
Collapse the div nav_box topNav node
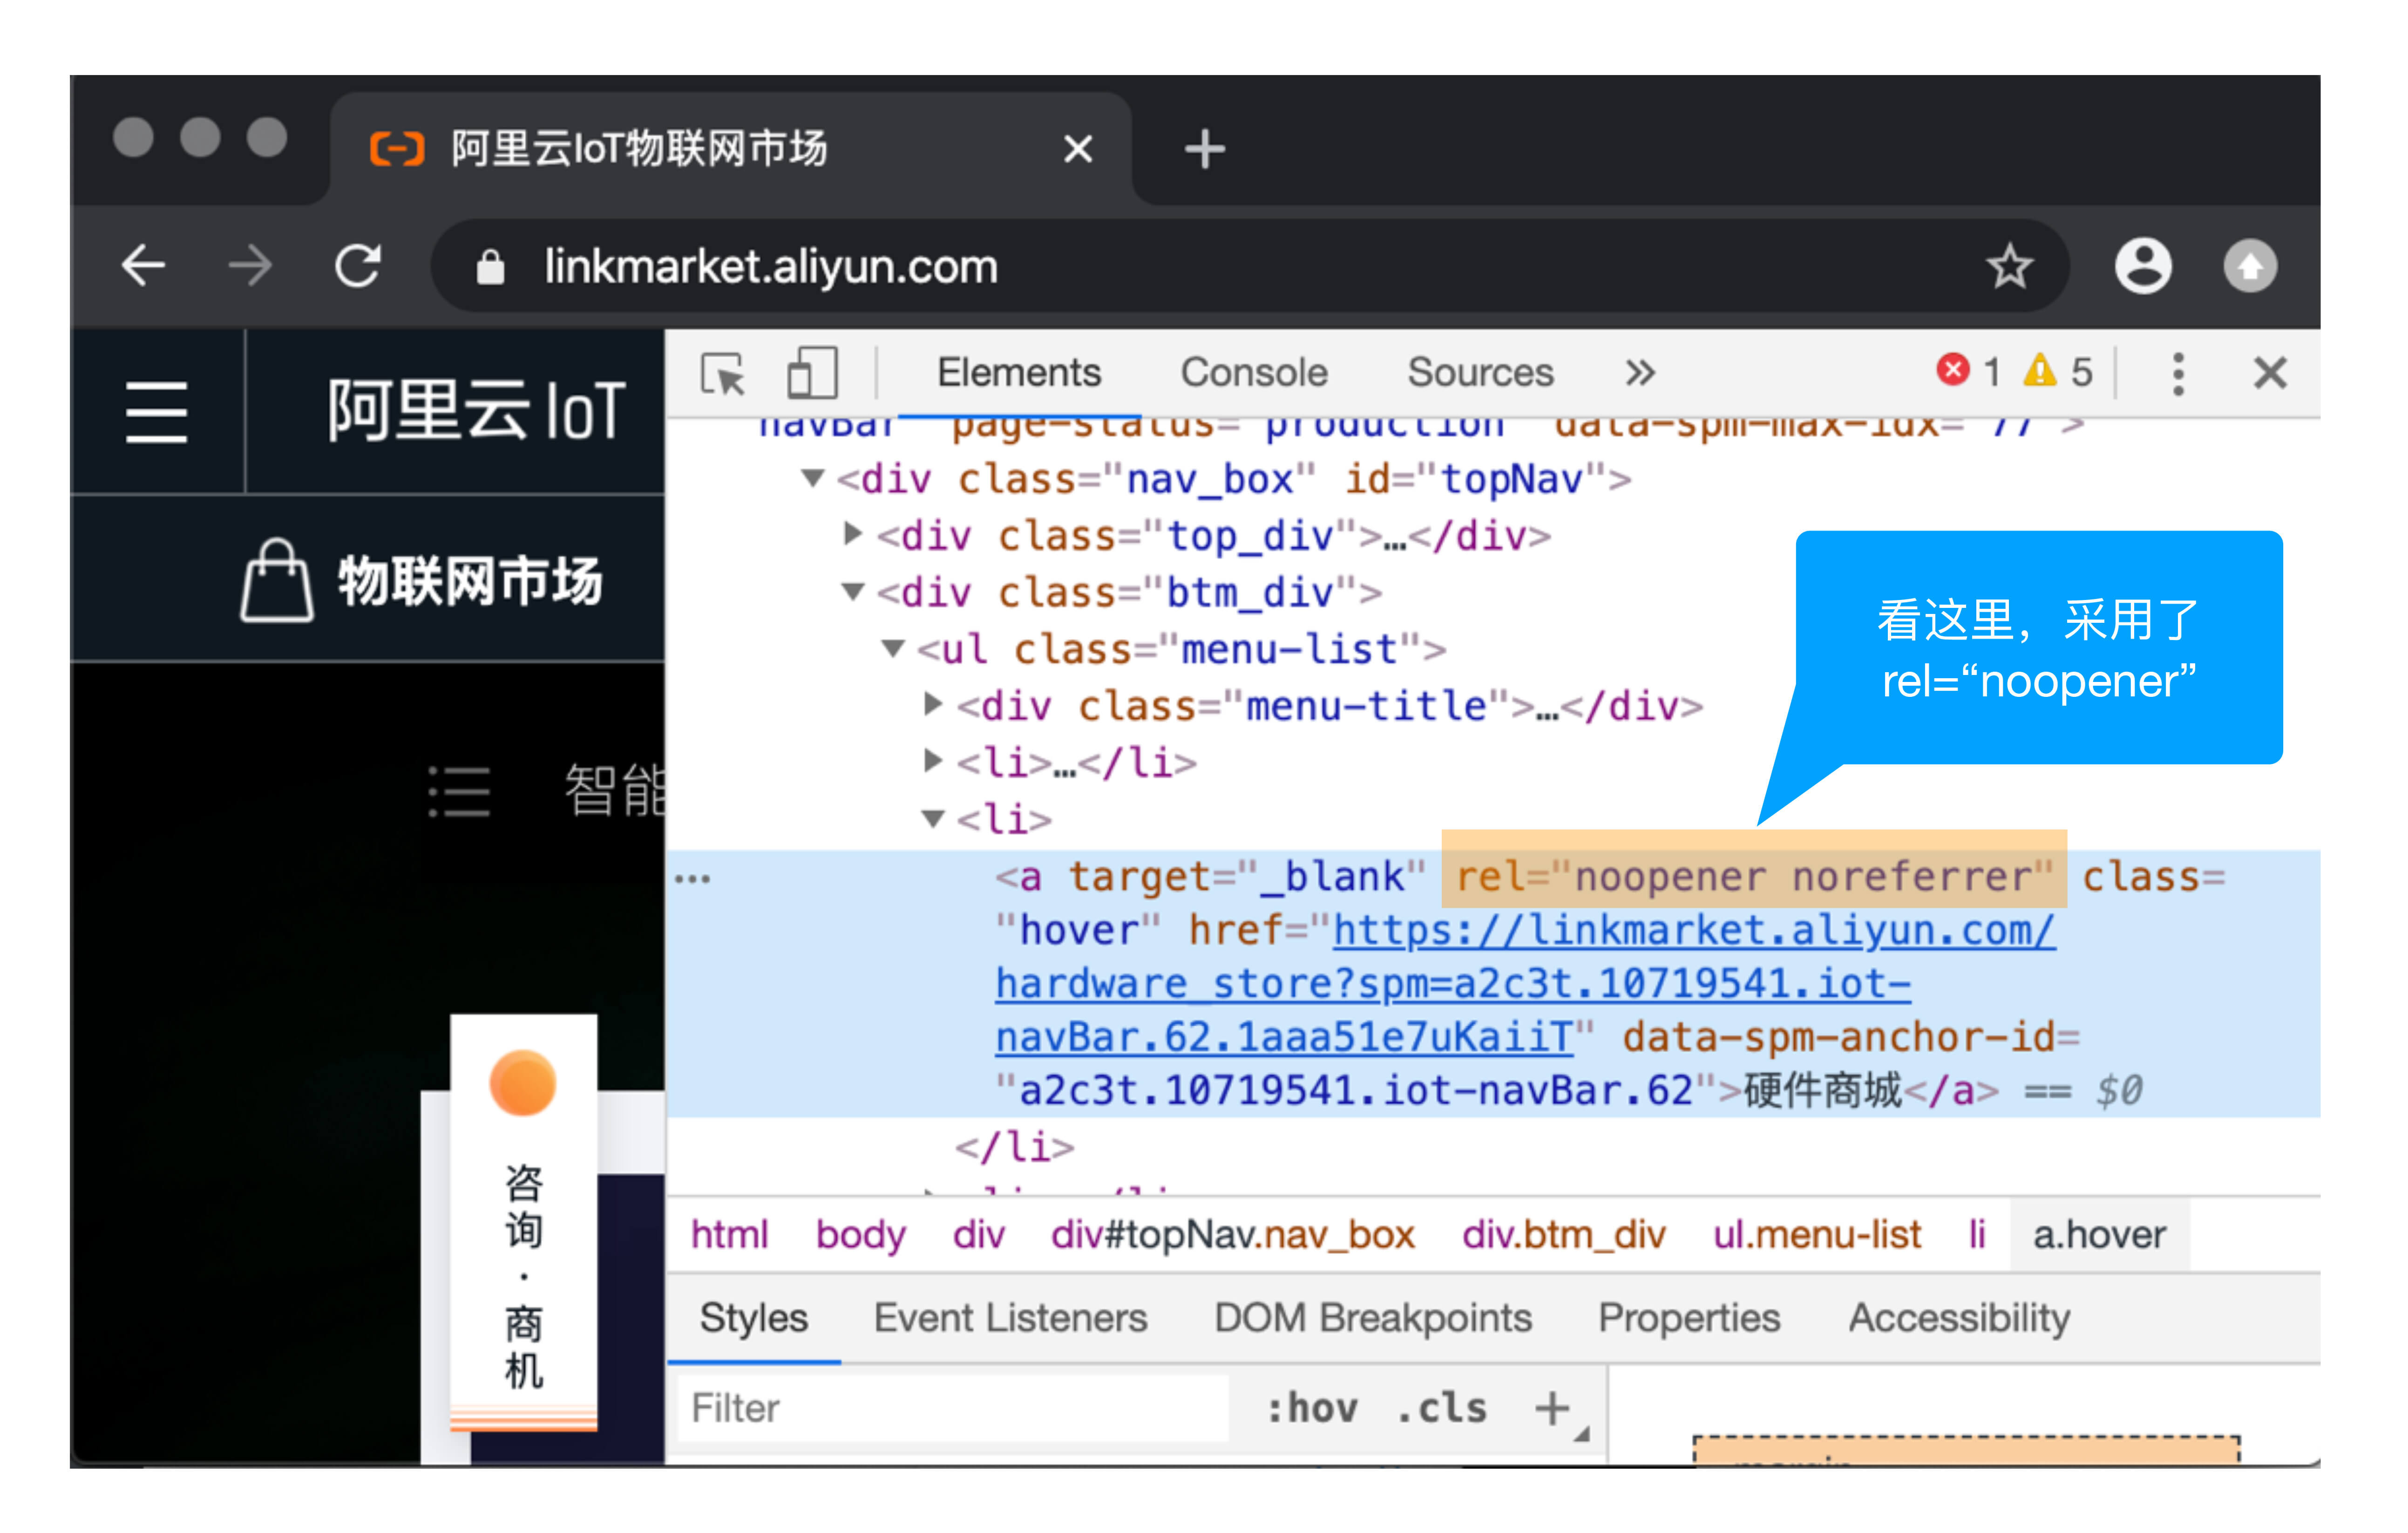(813, 479)
